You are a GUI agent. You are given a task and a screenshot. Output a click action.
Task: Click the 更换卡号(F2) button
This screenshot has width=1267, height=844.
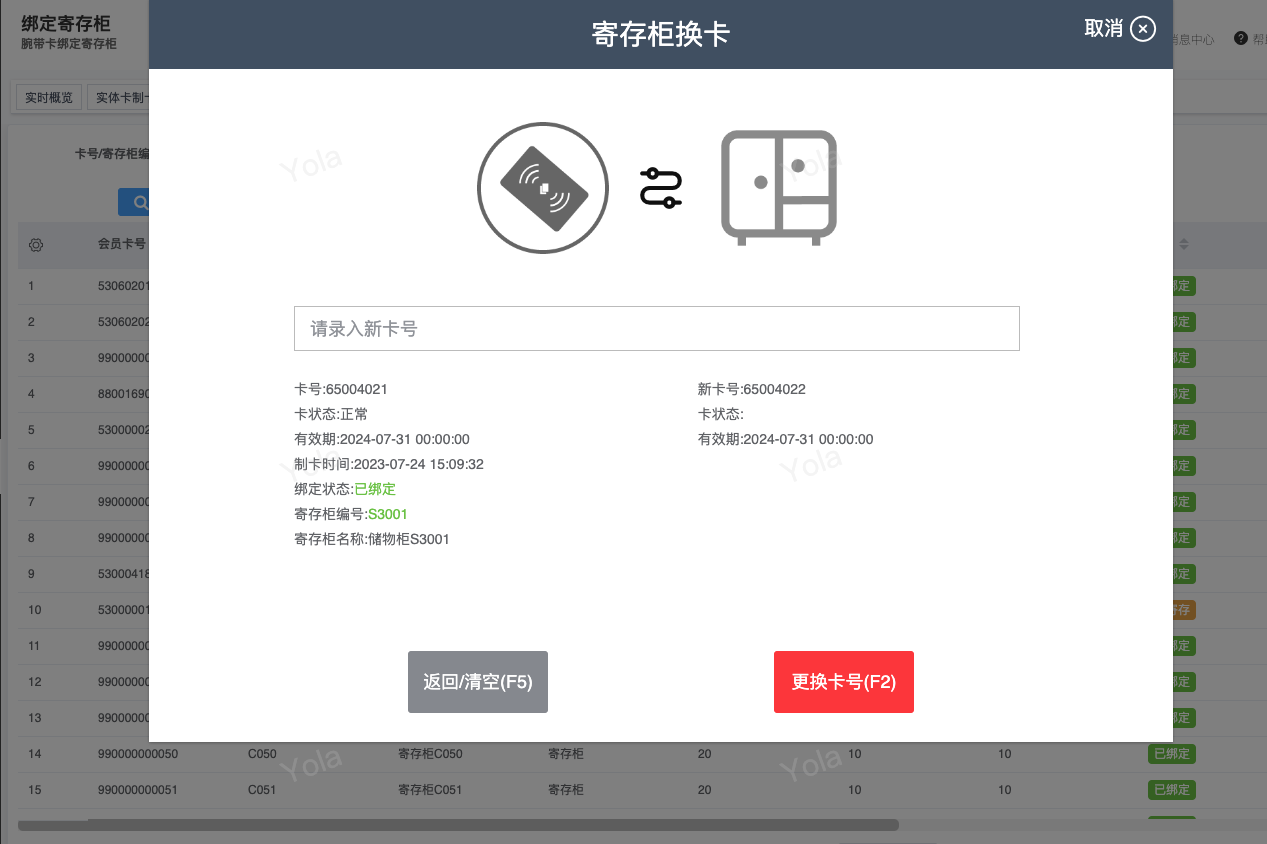click(x=844, y=682)
